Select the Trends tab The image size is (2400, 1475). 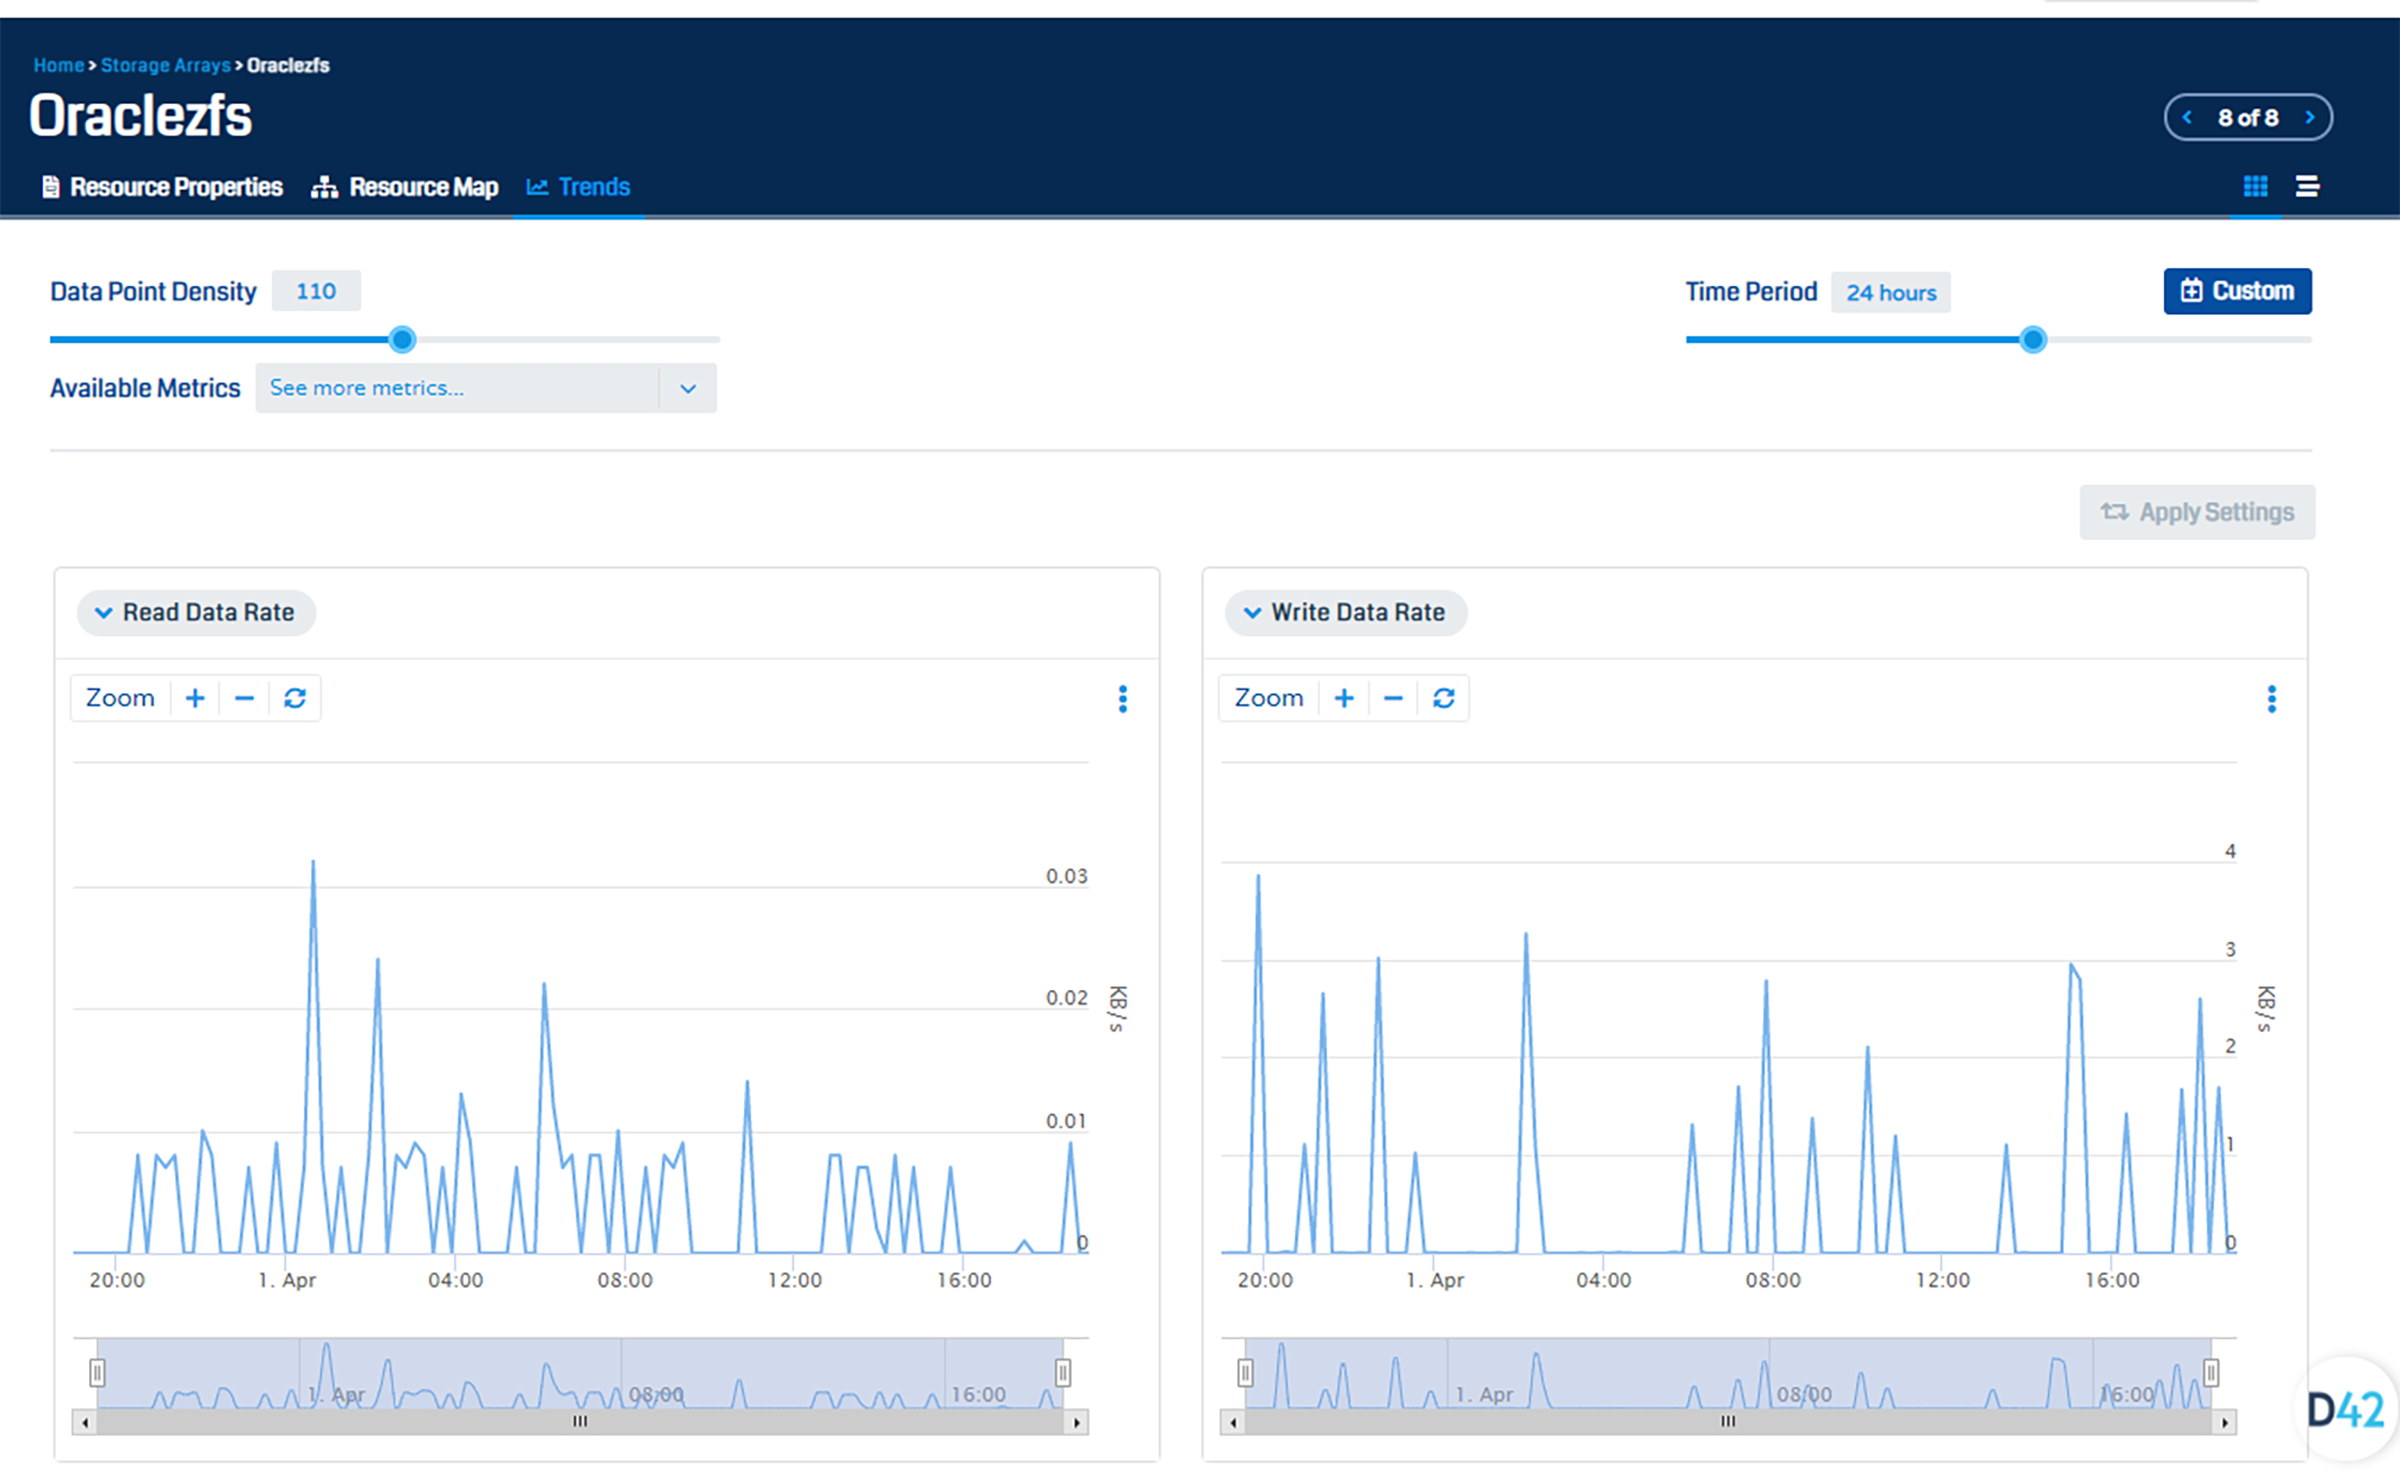click(578, 187)
